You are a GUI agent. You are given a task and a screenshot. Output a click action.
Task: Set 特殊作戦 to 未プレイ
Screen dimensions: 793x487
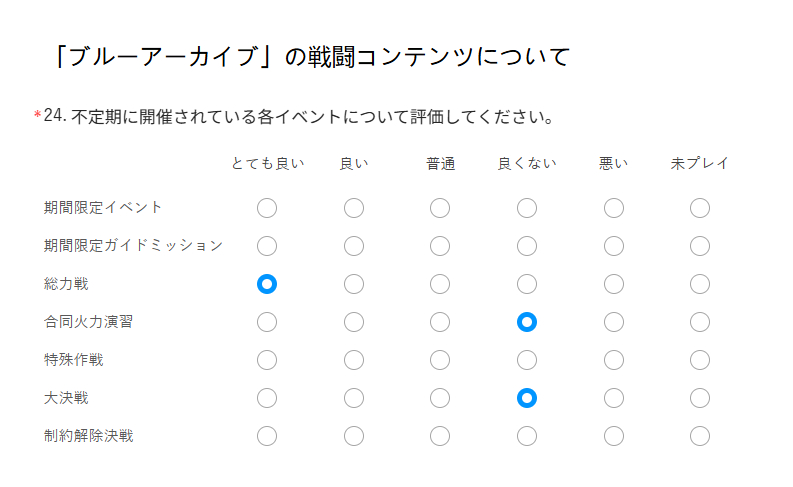pyautogui.click(x=700, y=360)
